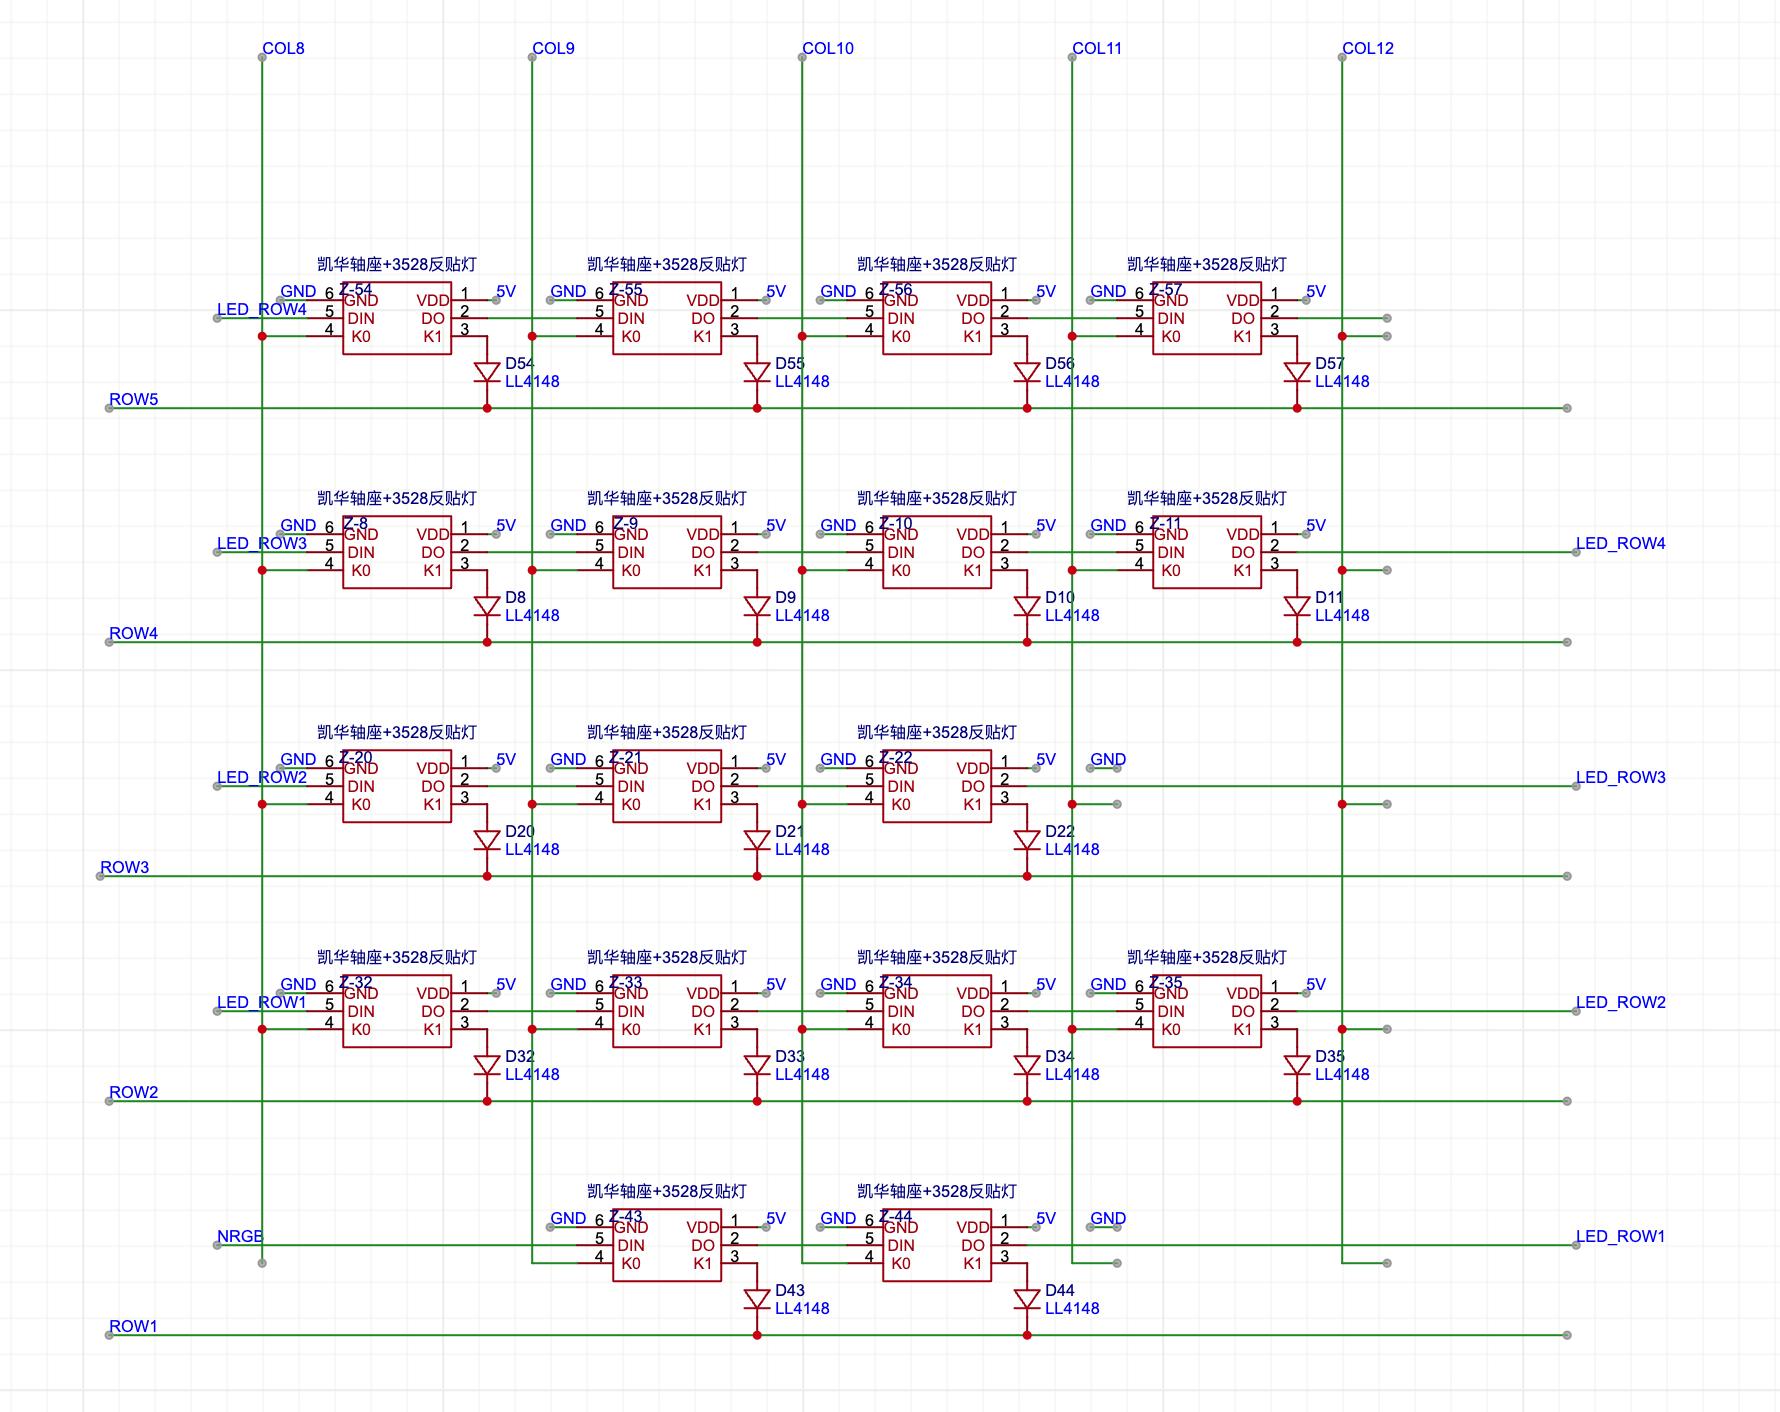Select diode symbol D43
This screenshot has width=1780, height=1412.
click(x=757, y=1299)
